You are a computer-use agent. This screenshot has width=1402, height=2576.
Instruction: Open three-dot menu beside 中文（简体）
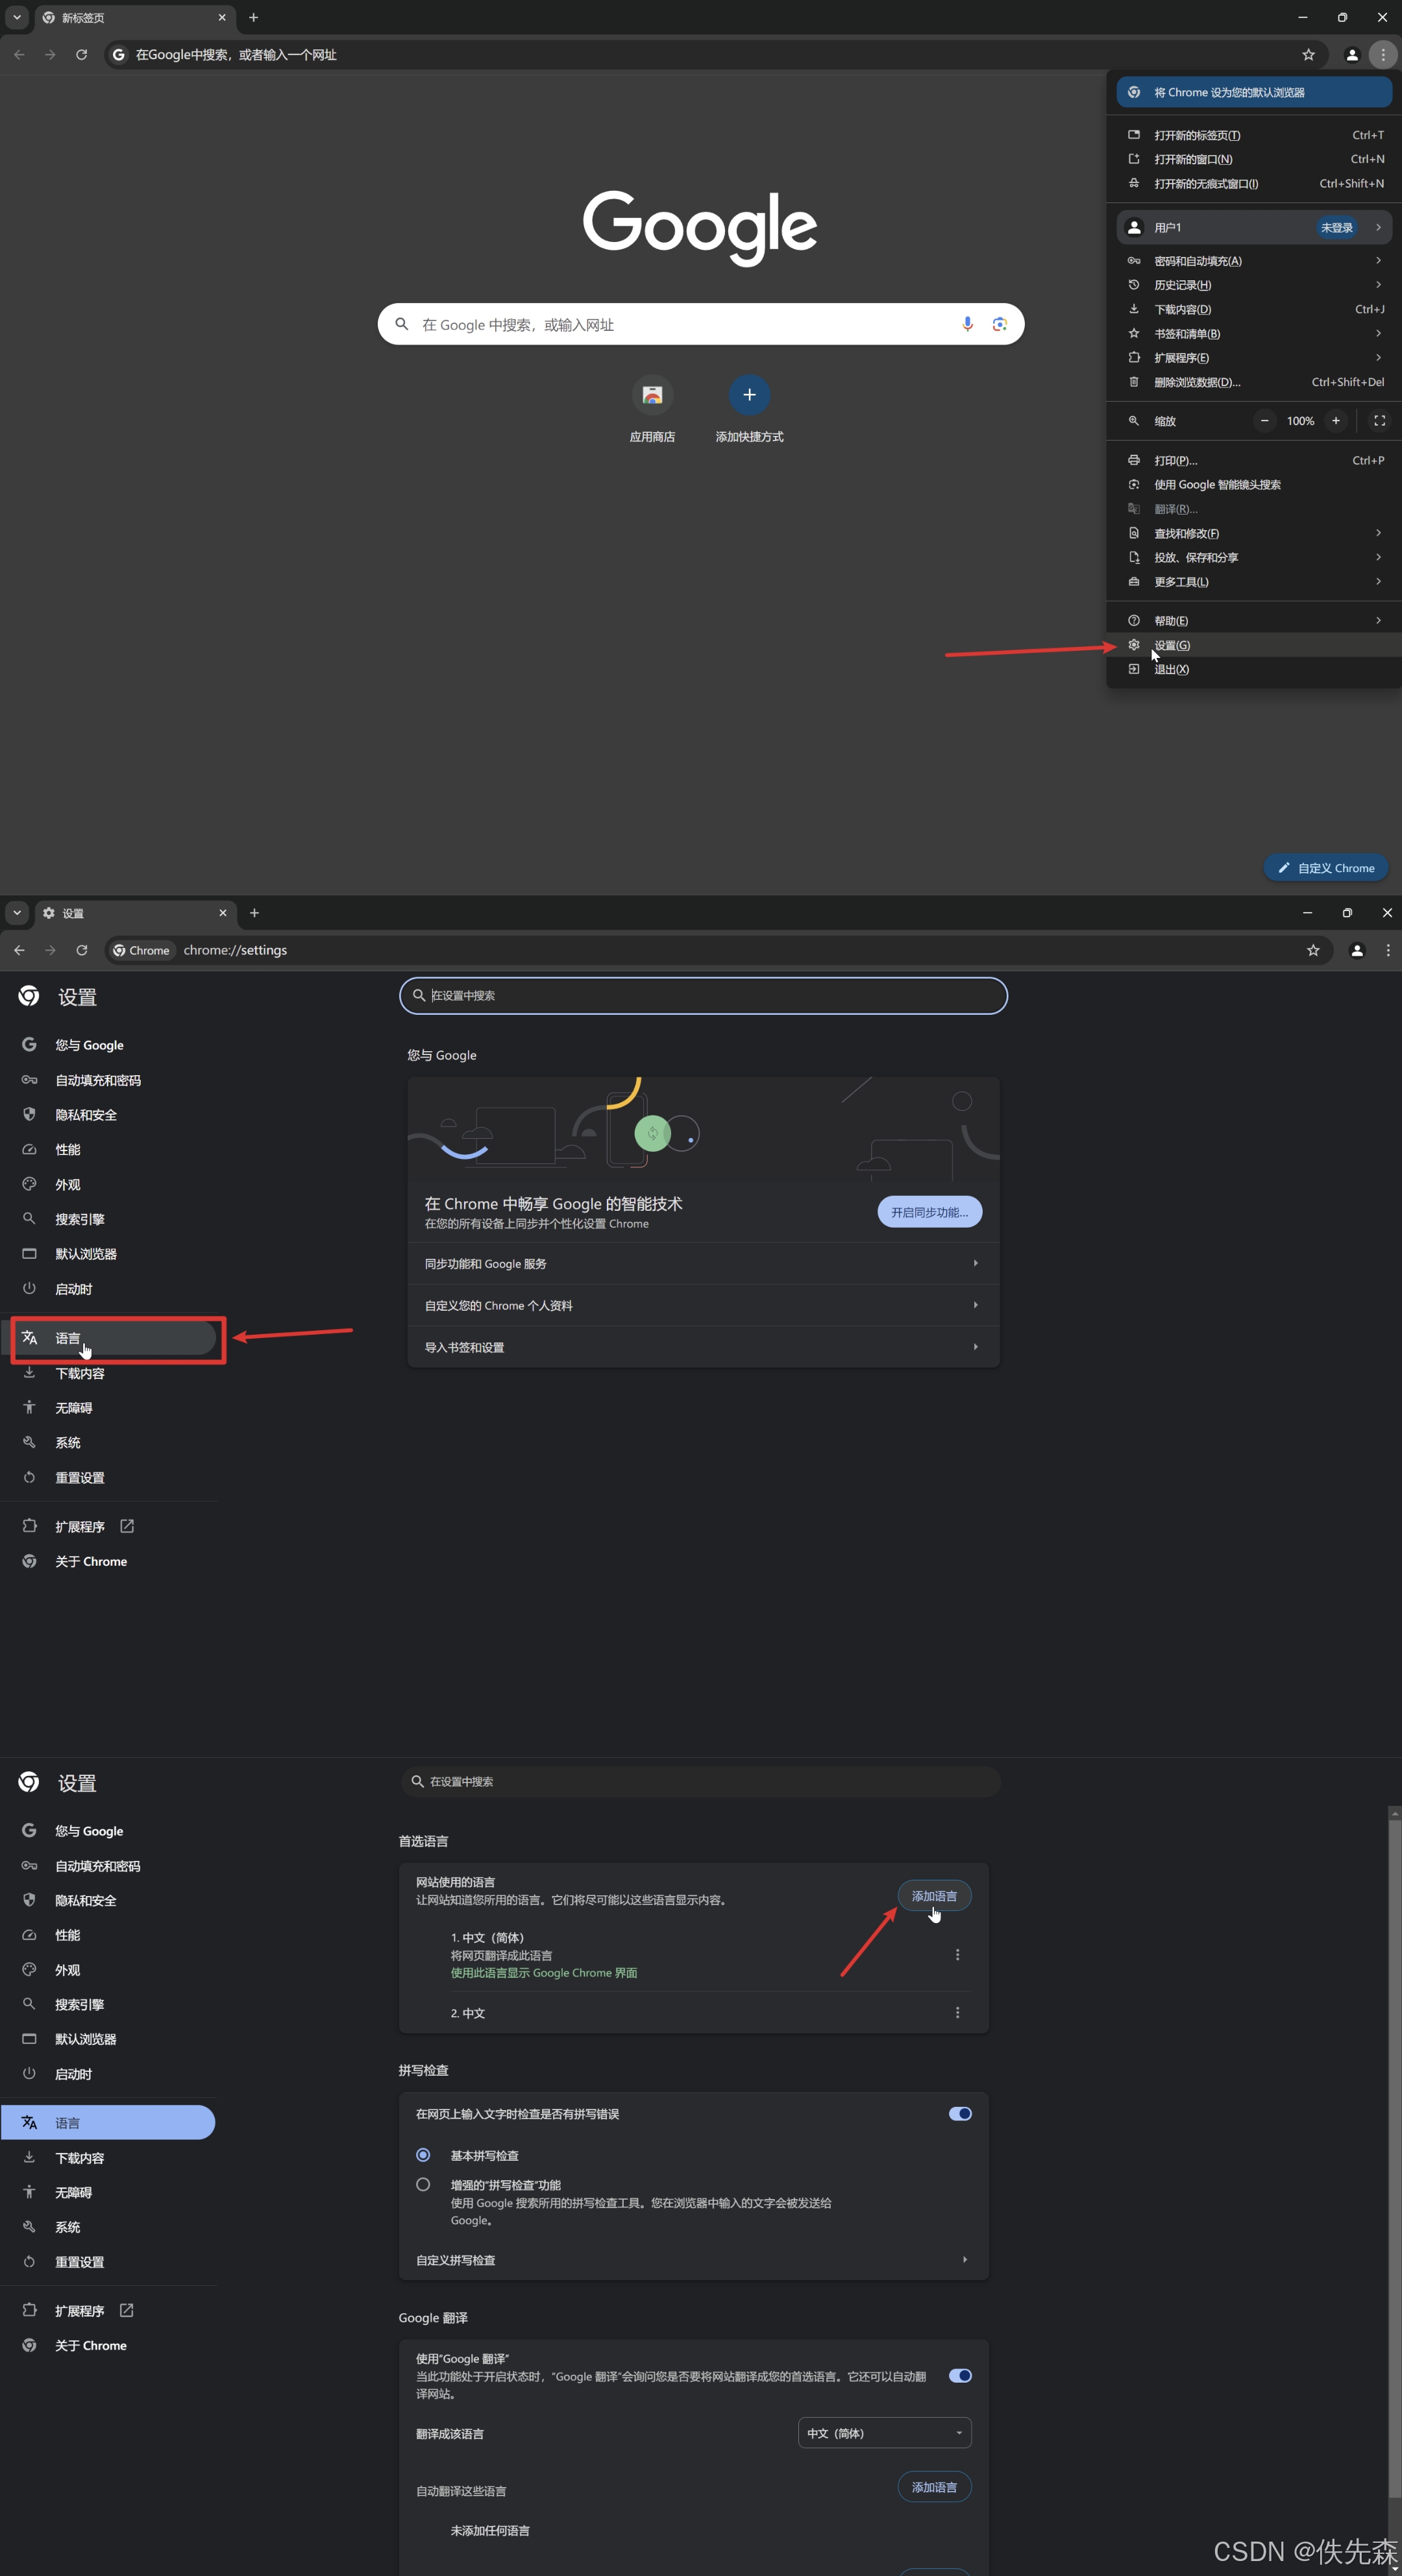pos(957,1954)
